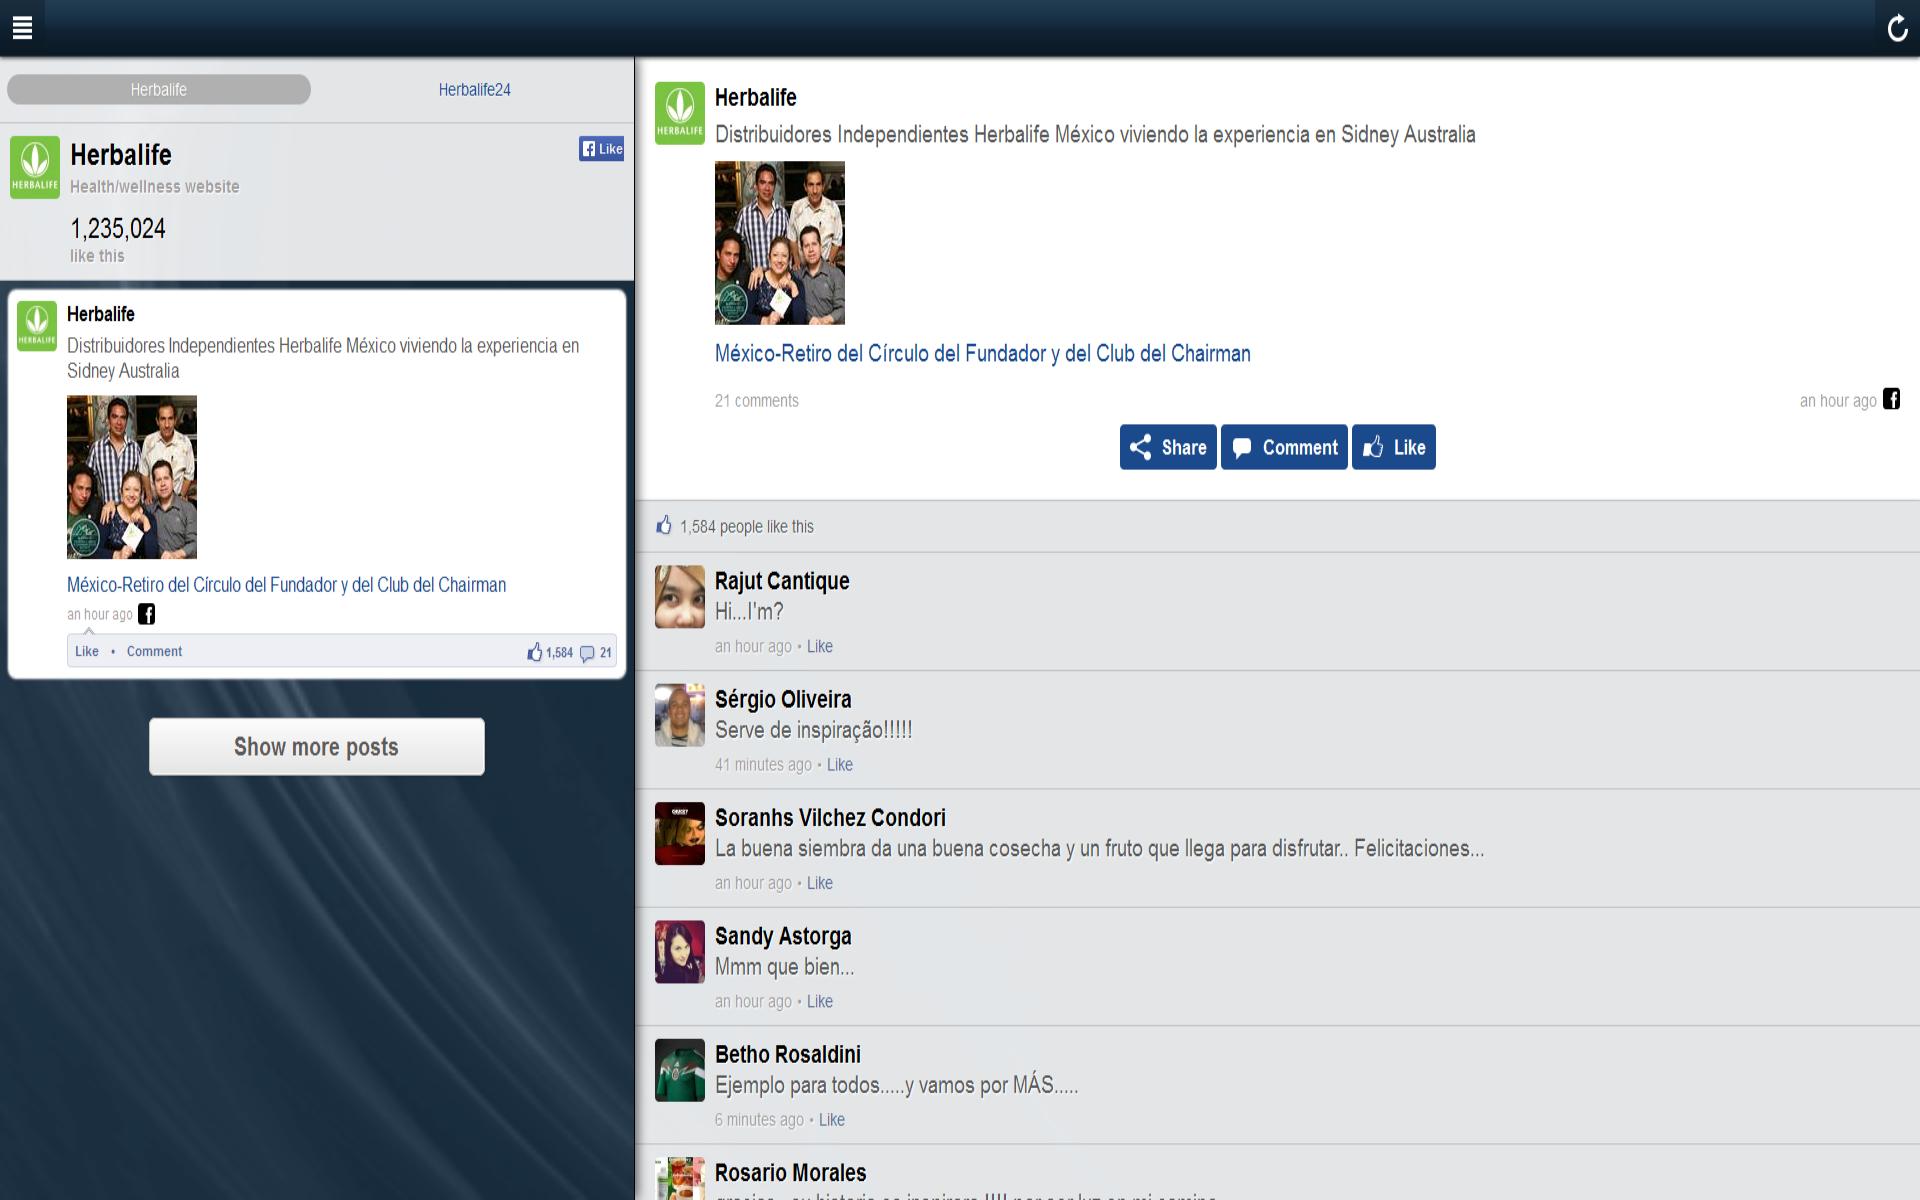1920x1200 pixels.
Task: Like Sérgio Oliveira's comment
Action: pos(839,765)
